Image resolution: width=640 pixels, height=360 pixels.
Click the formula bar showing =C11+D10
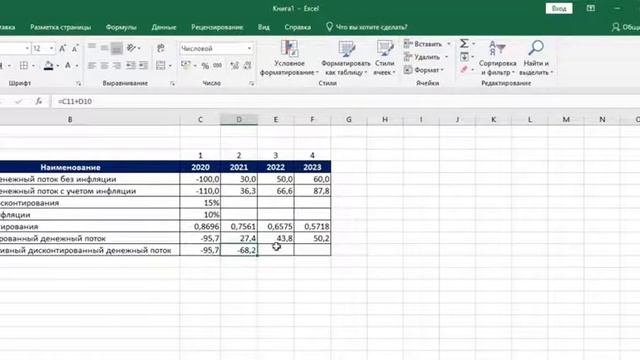[345, 101]
